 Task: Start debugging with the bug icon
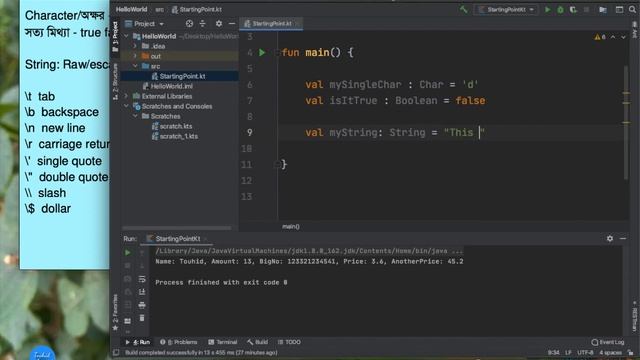pos(560,9)
